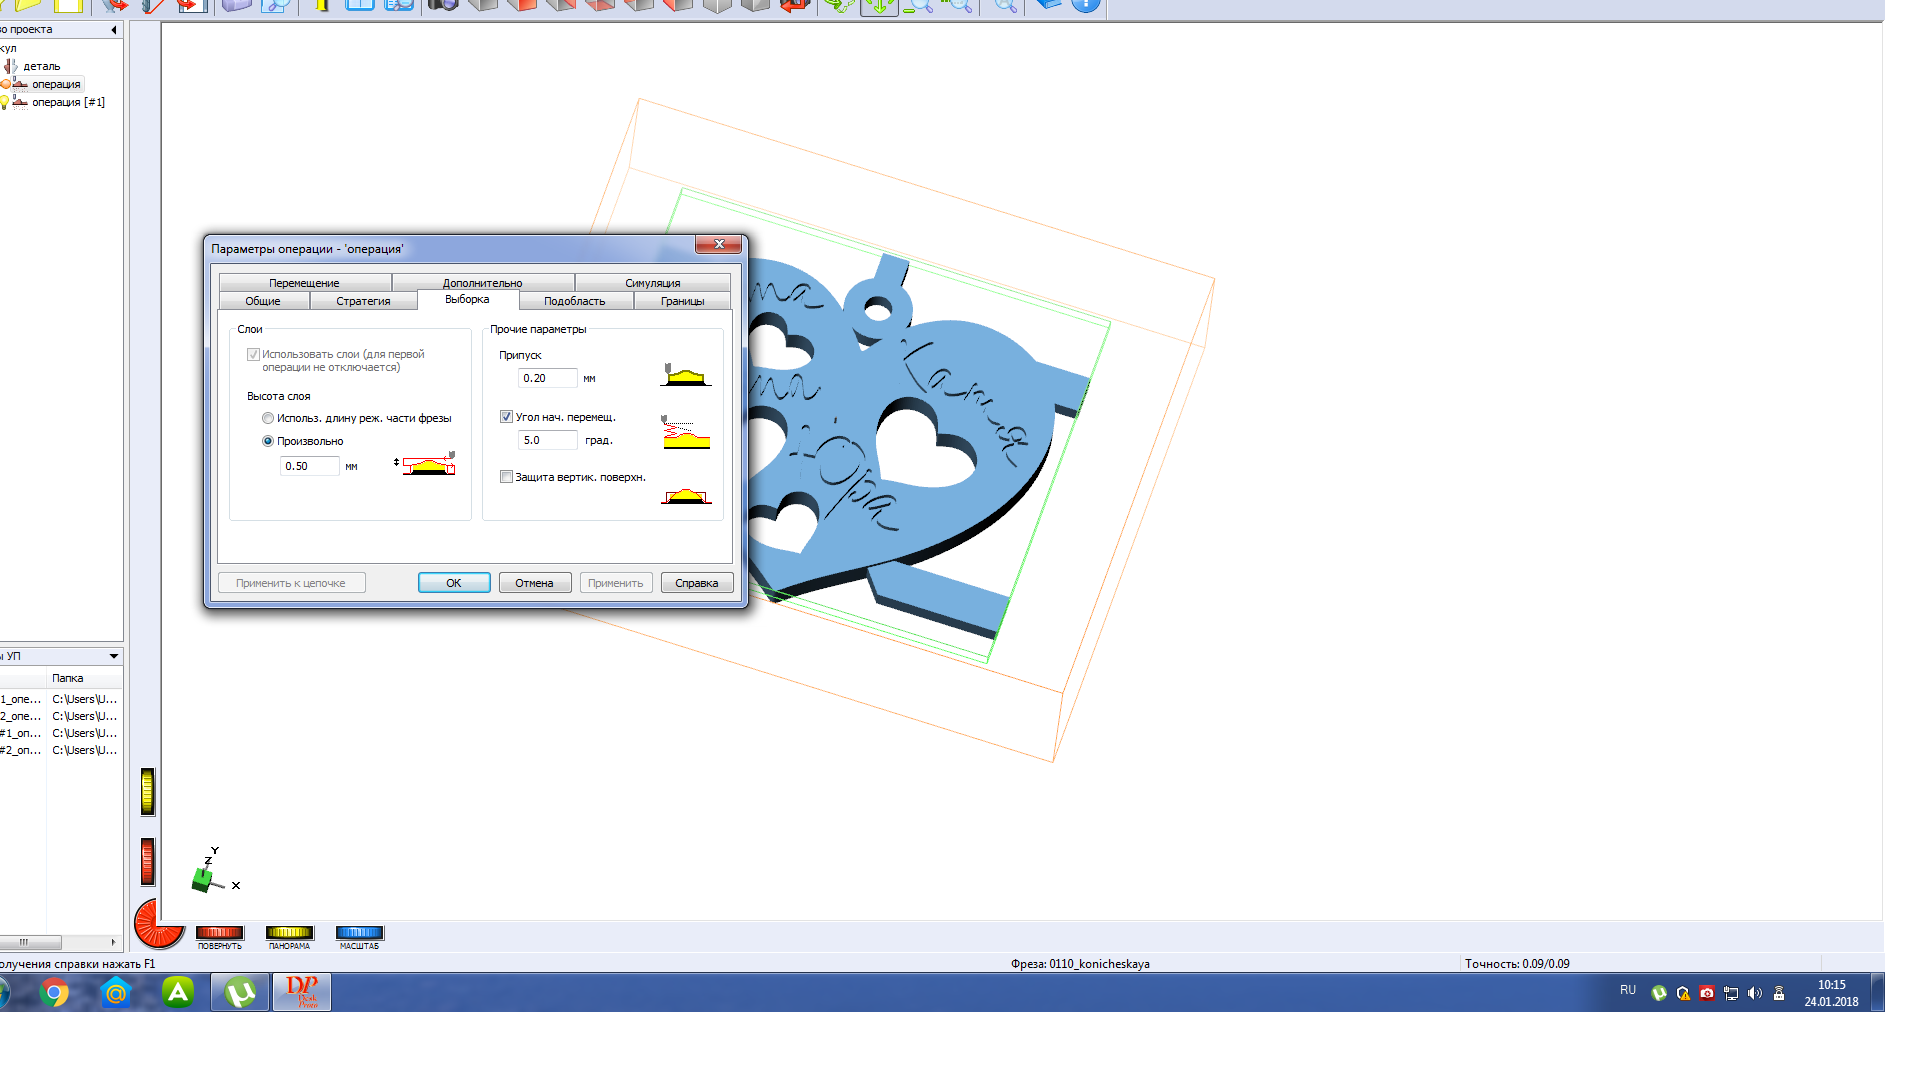
Task: Click the uTorrent taskbar icon
Action: [240, 992]
